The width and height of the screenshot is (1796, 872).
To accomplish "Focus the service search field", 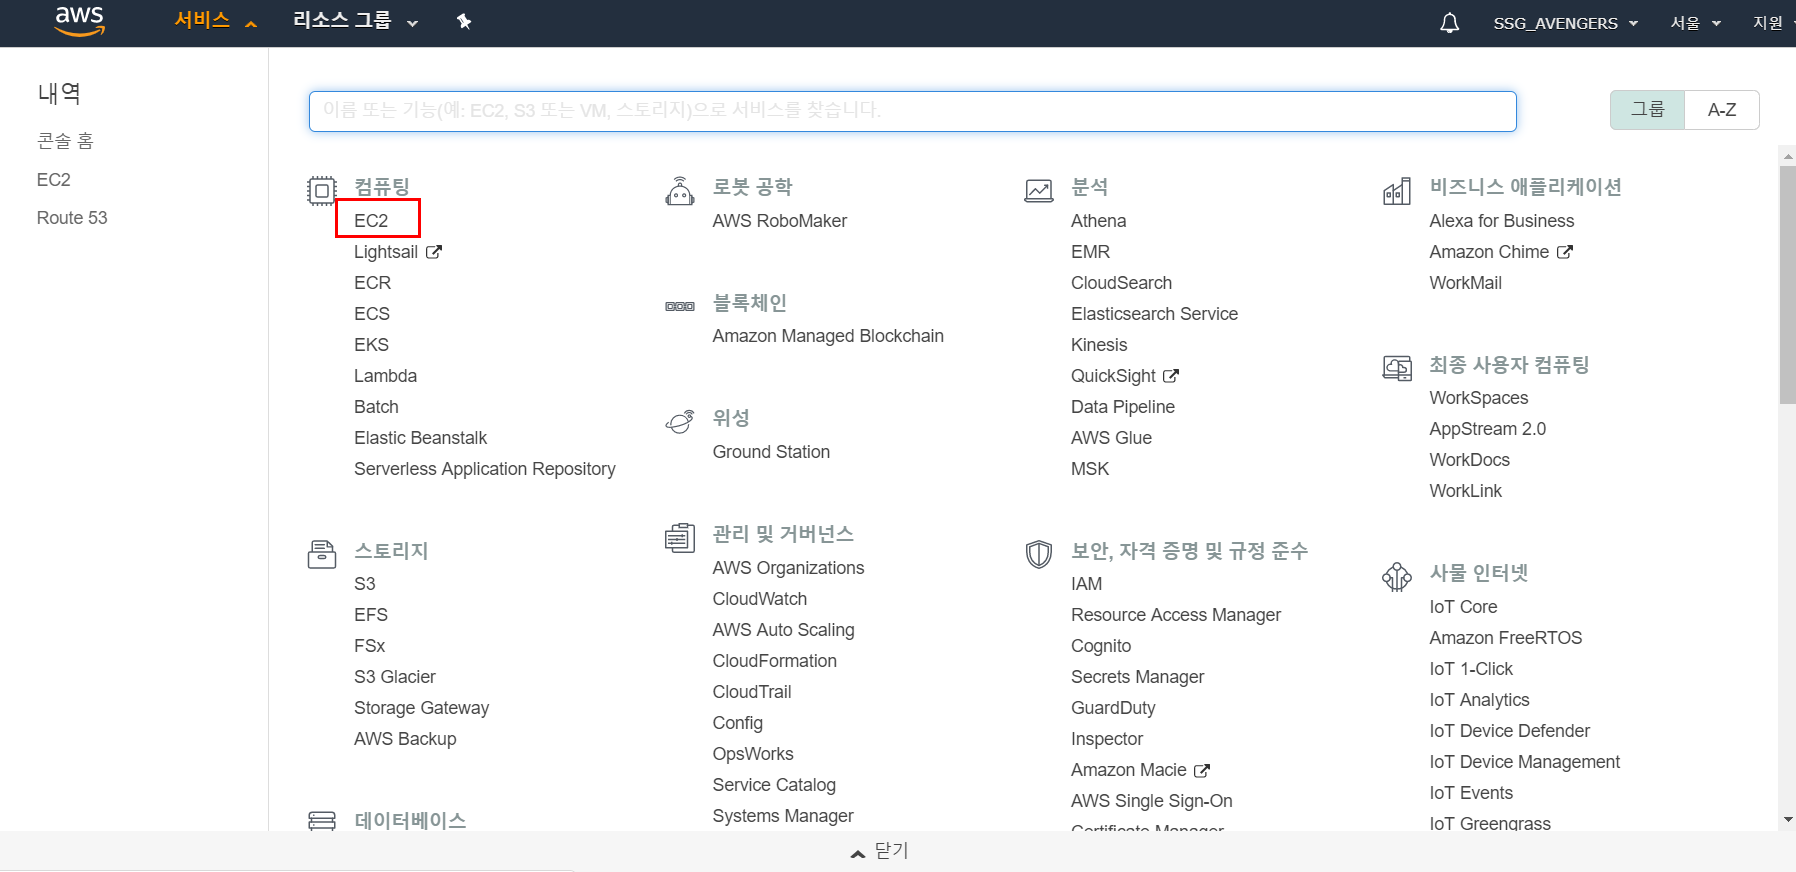I will pyautogui.click(x=912, y=111).
